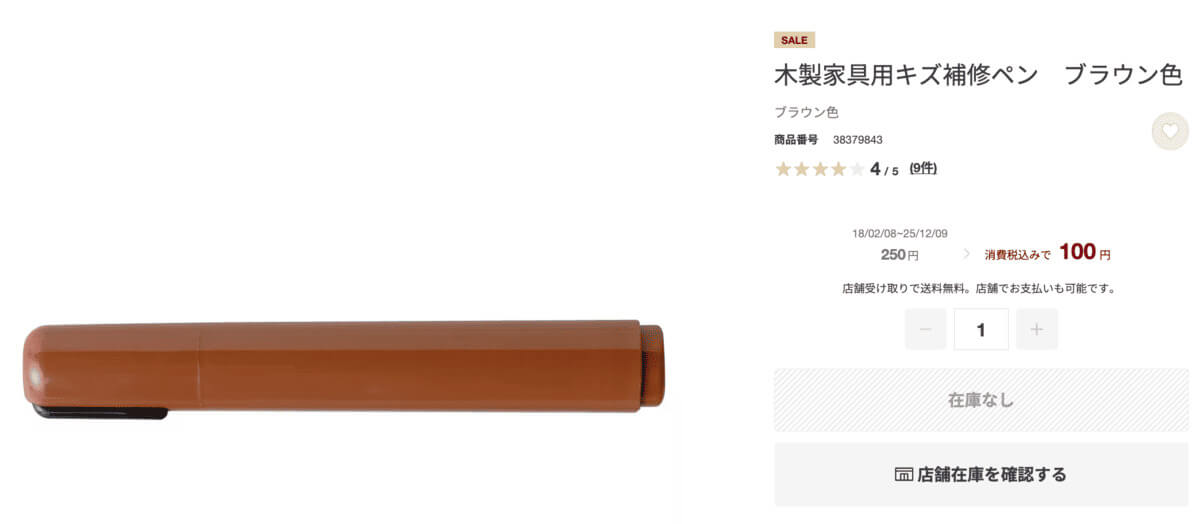
Task: Click the quantity input field showing 1
Action: [981, 329]
